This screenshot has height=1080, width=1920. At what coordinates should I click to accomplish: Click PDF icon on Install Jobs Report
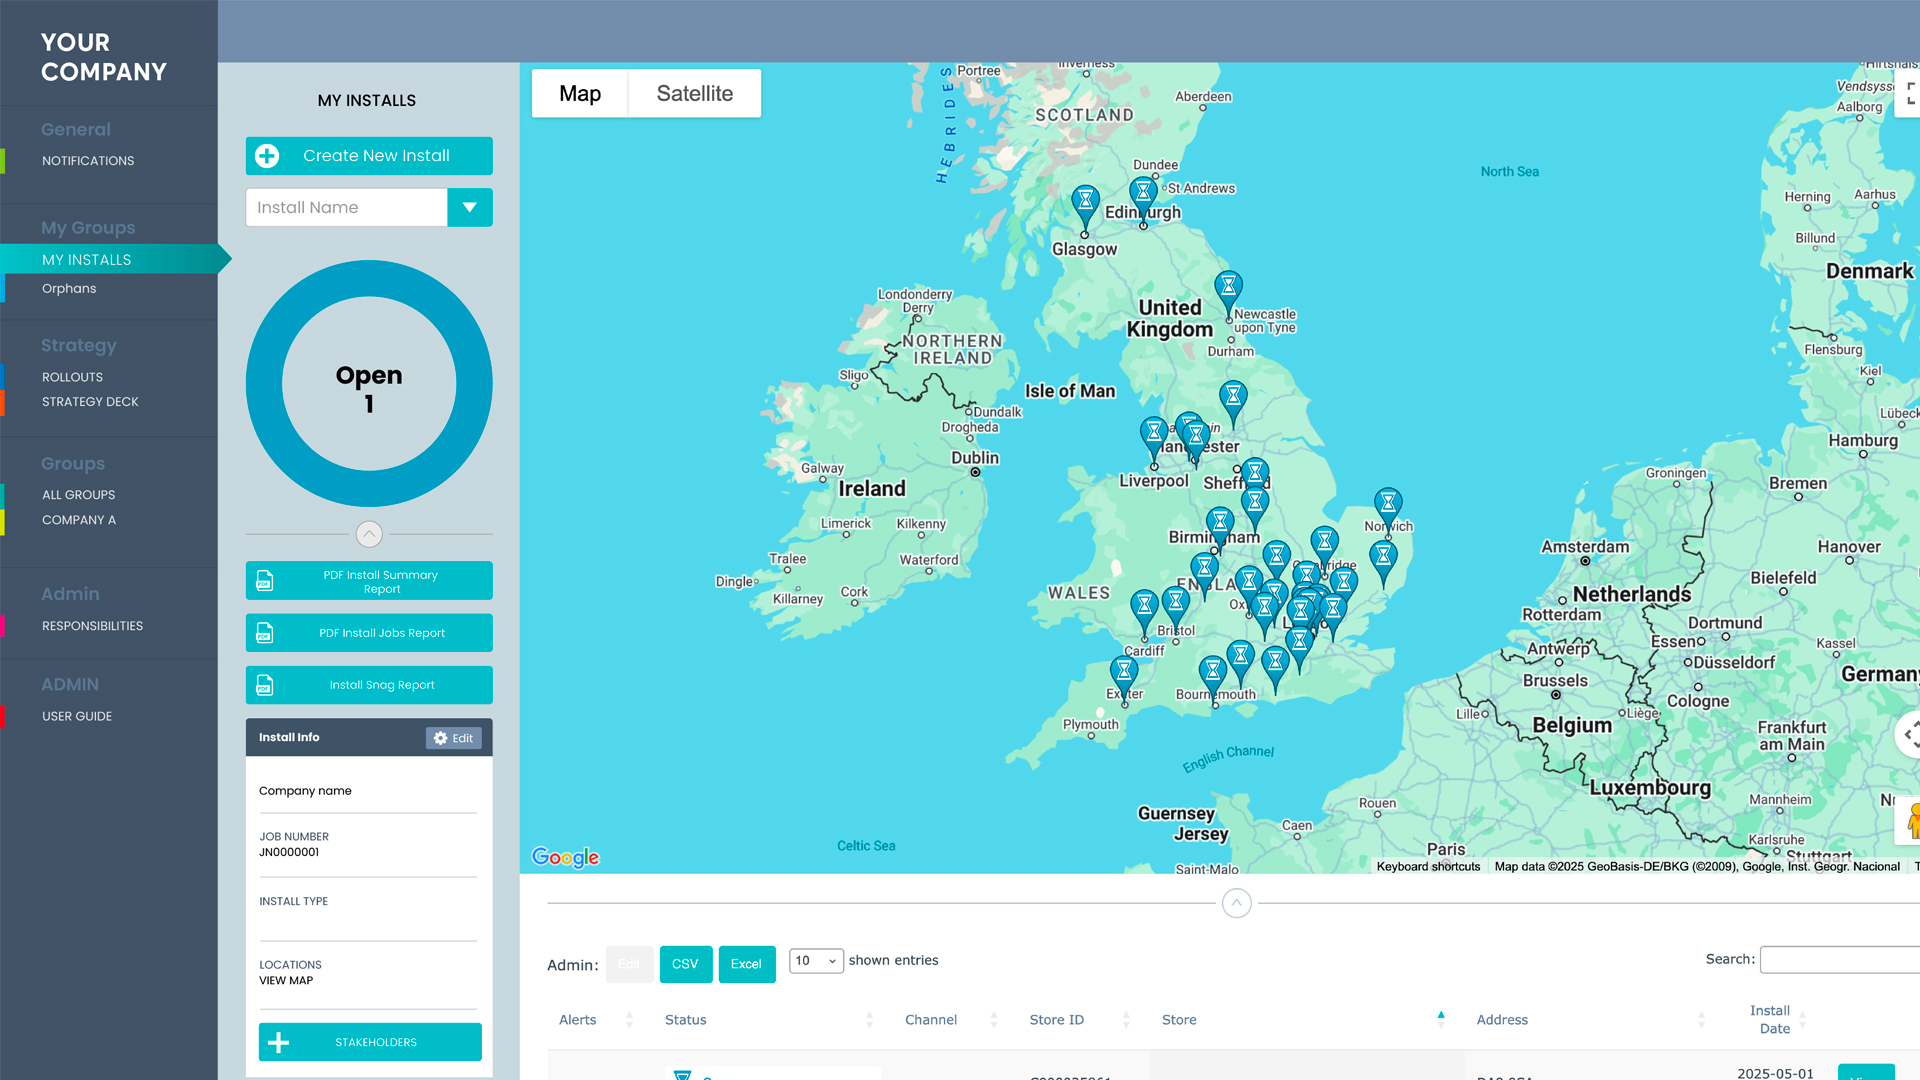(x=265, y=633)
